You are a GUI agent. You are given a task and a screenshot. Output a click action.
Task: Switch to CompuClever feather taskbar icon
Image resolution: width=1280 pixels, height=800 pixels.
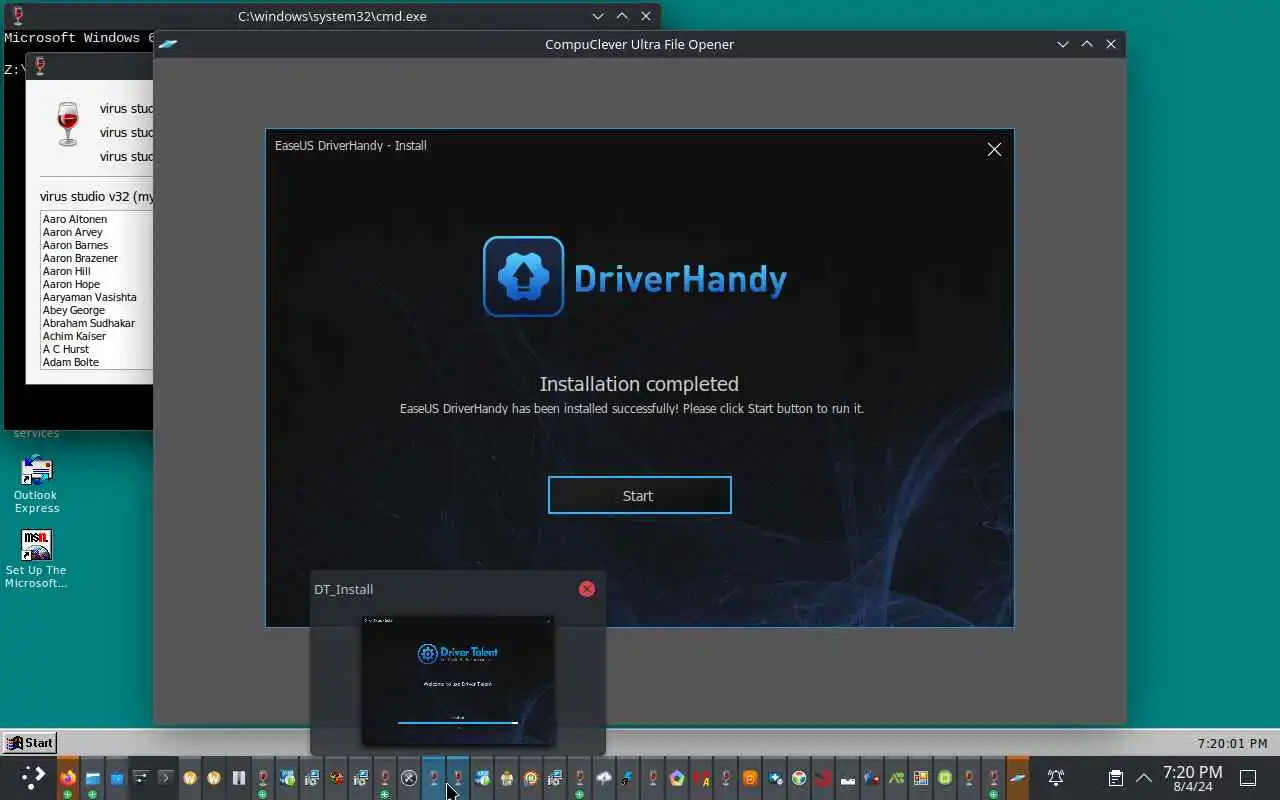tap(1018, 778)
